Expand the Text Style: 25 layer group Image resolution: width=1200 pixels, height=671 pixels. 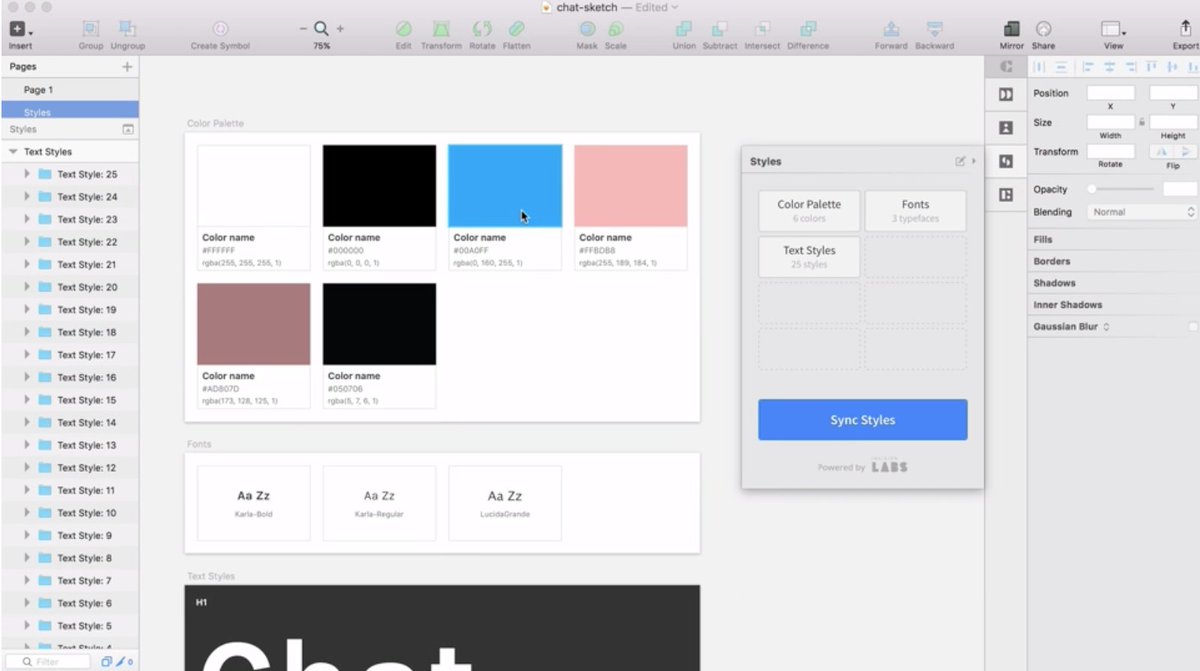[x=27, y=174]
